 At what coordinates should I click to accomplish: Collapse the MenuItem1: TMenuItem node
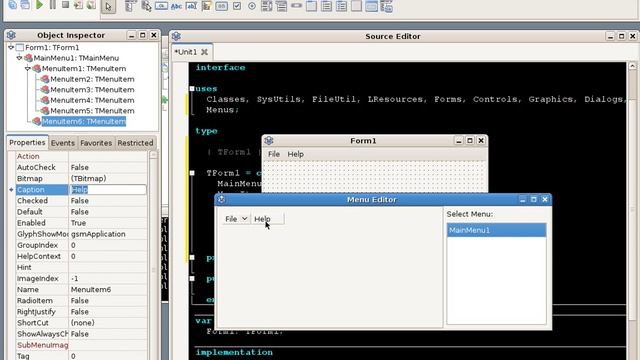(27, 69)
